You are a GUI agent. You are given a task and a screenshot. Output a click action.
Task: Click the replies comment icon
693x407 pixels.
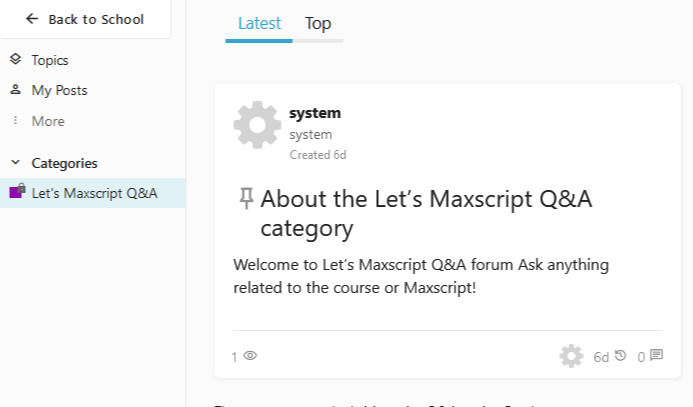point(657,355)
